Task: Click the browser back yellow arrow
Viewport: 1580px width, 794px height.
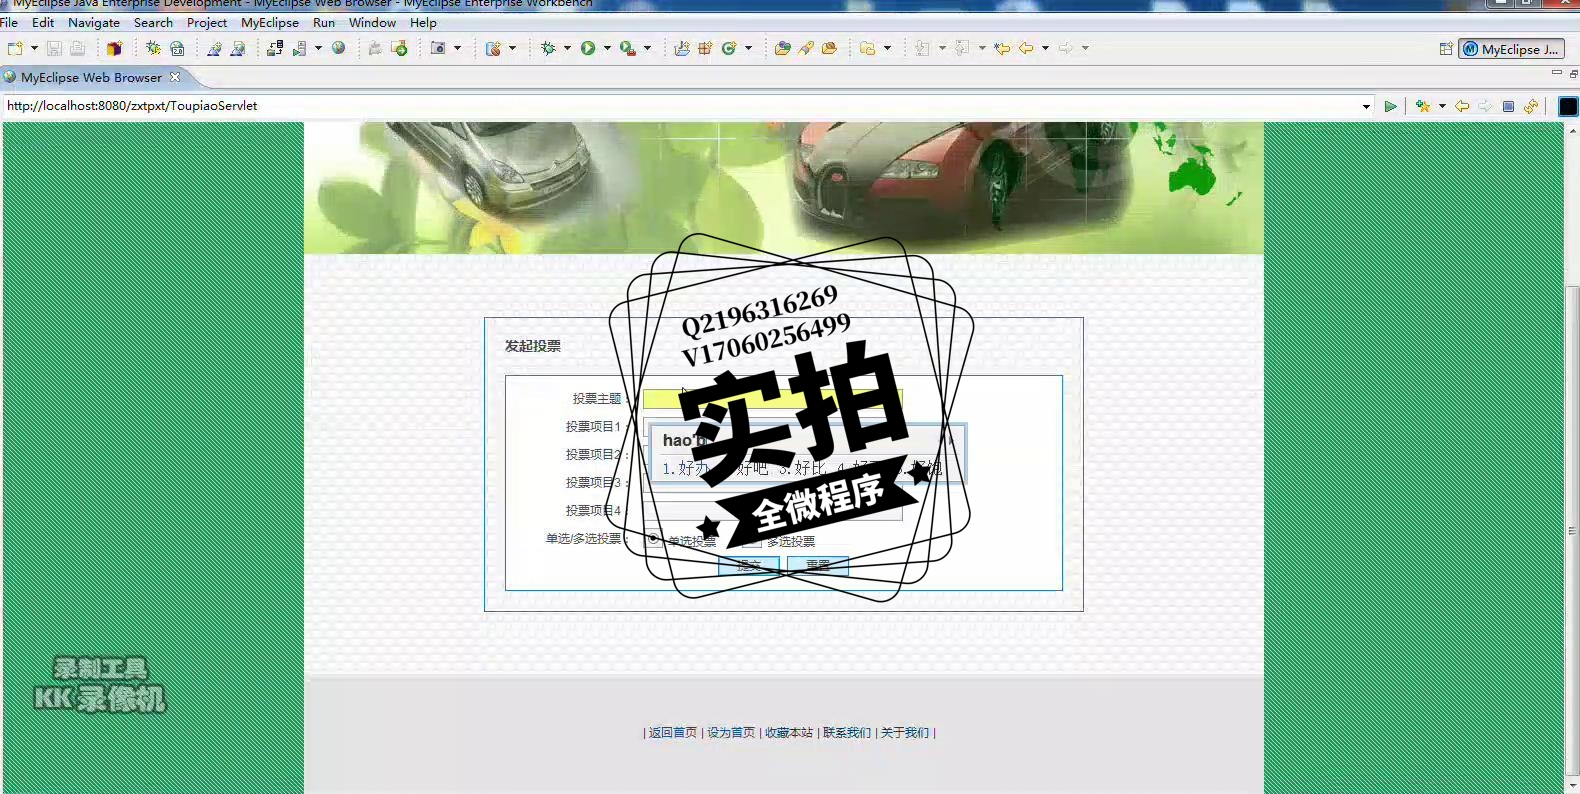Action: pyautogui.click(x=1462, y=106)
